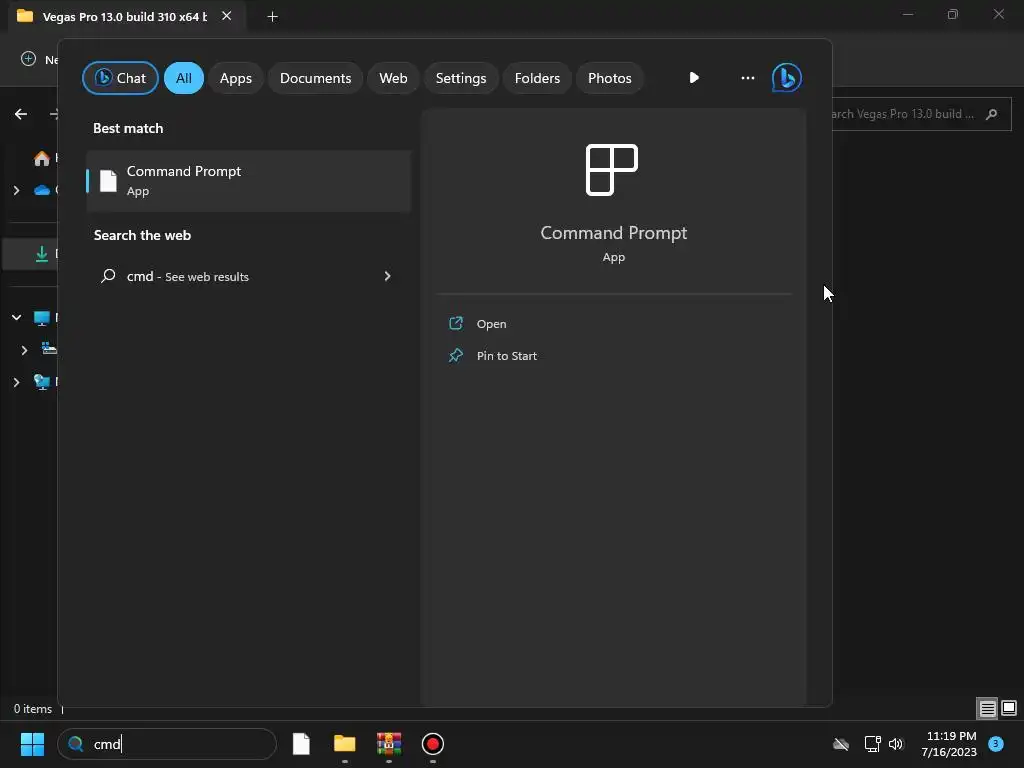Screen dimensions: 1024x768
Task: Open the Windows Start menu
Action: (32, 744)
